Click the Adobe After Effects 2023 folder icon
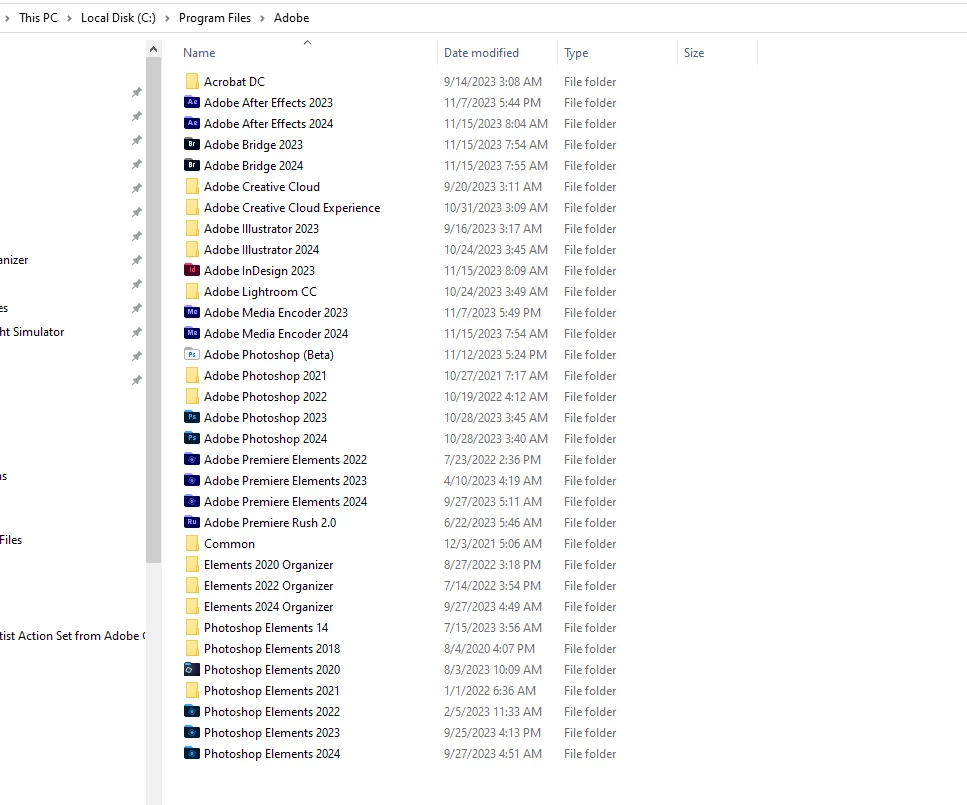 (192, 102)
